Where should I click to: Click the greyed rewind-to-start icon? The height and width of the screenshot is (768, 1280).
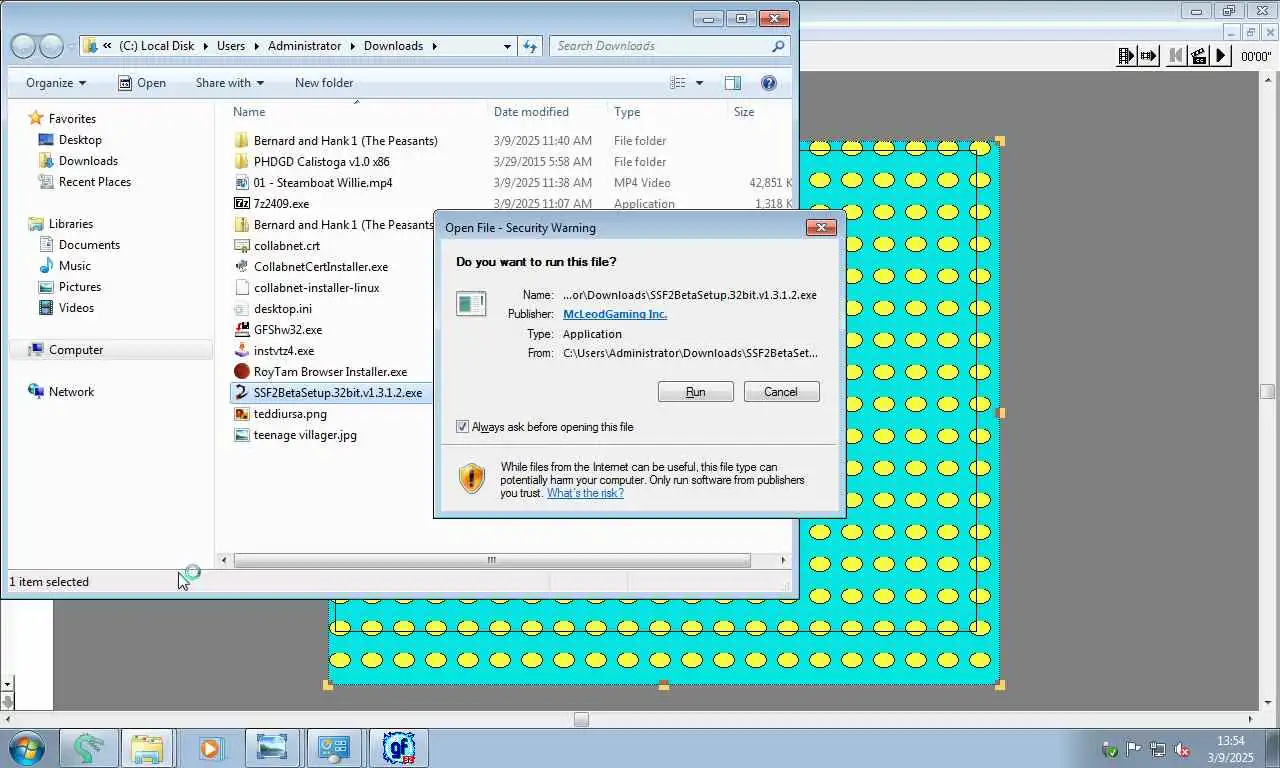coord(1176,56)
